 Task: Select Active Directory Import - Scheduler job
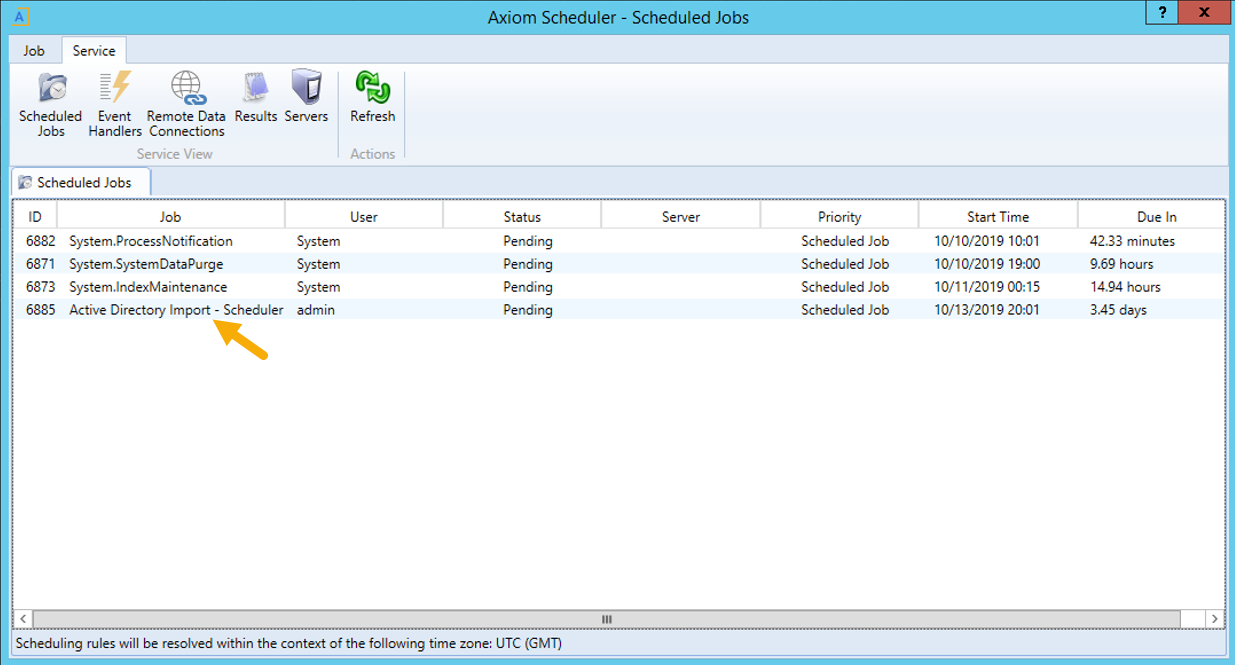(x=619, y=310)
